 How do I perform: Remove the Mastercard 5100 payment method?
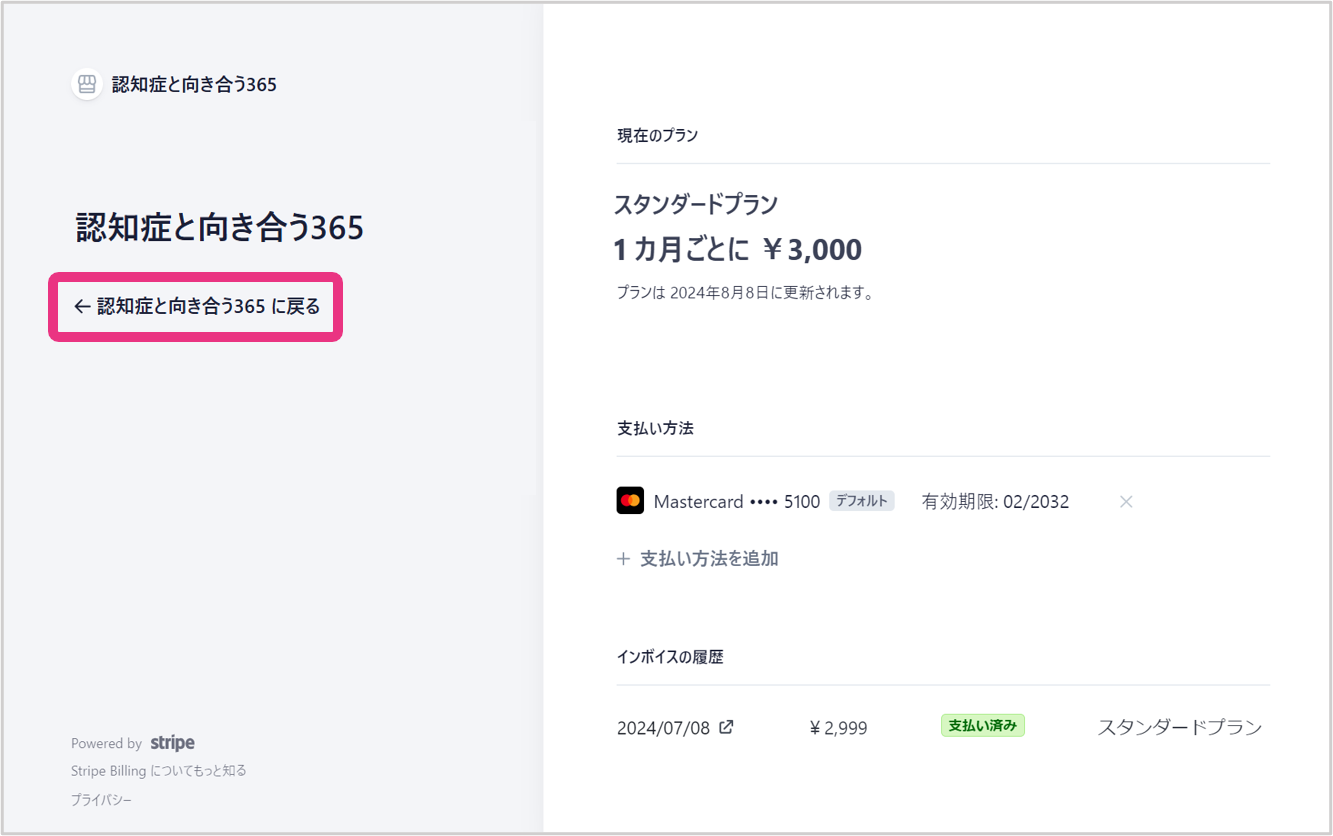[1126, 502]
